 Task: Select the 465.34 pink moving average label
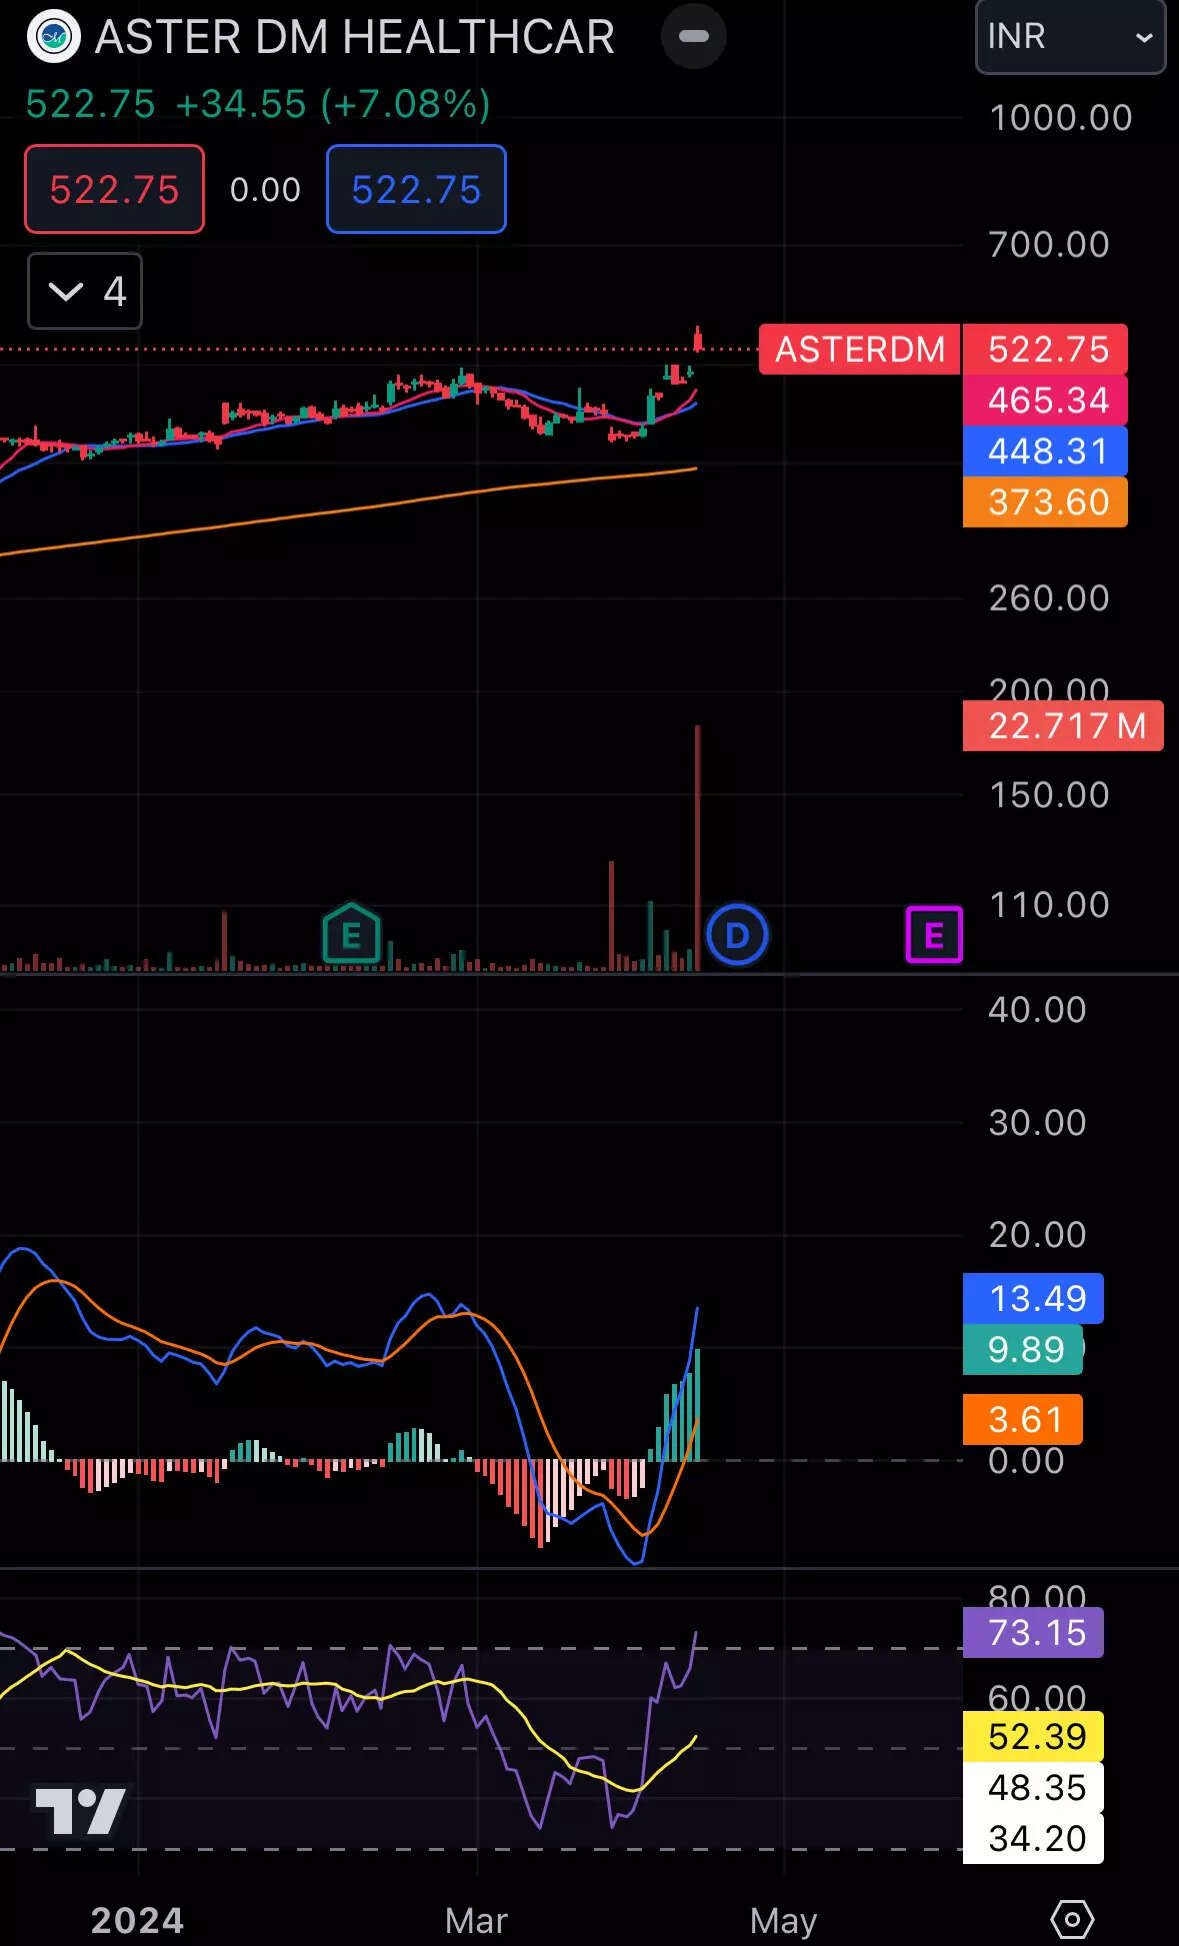pos(1045,400)
